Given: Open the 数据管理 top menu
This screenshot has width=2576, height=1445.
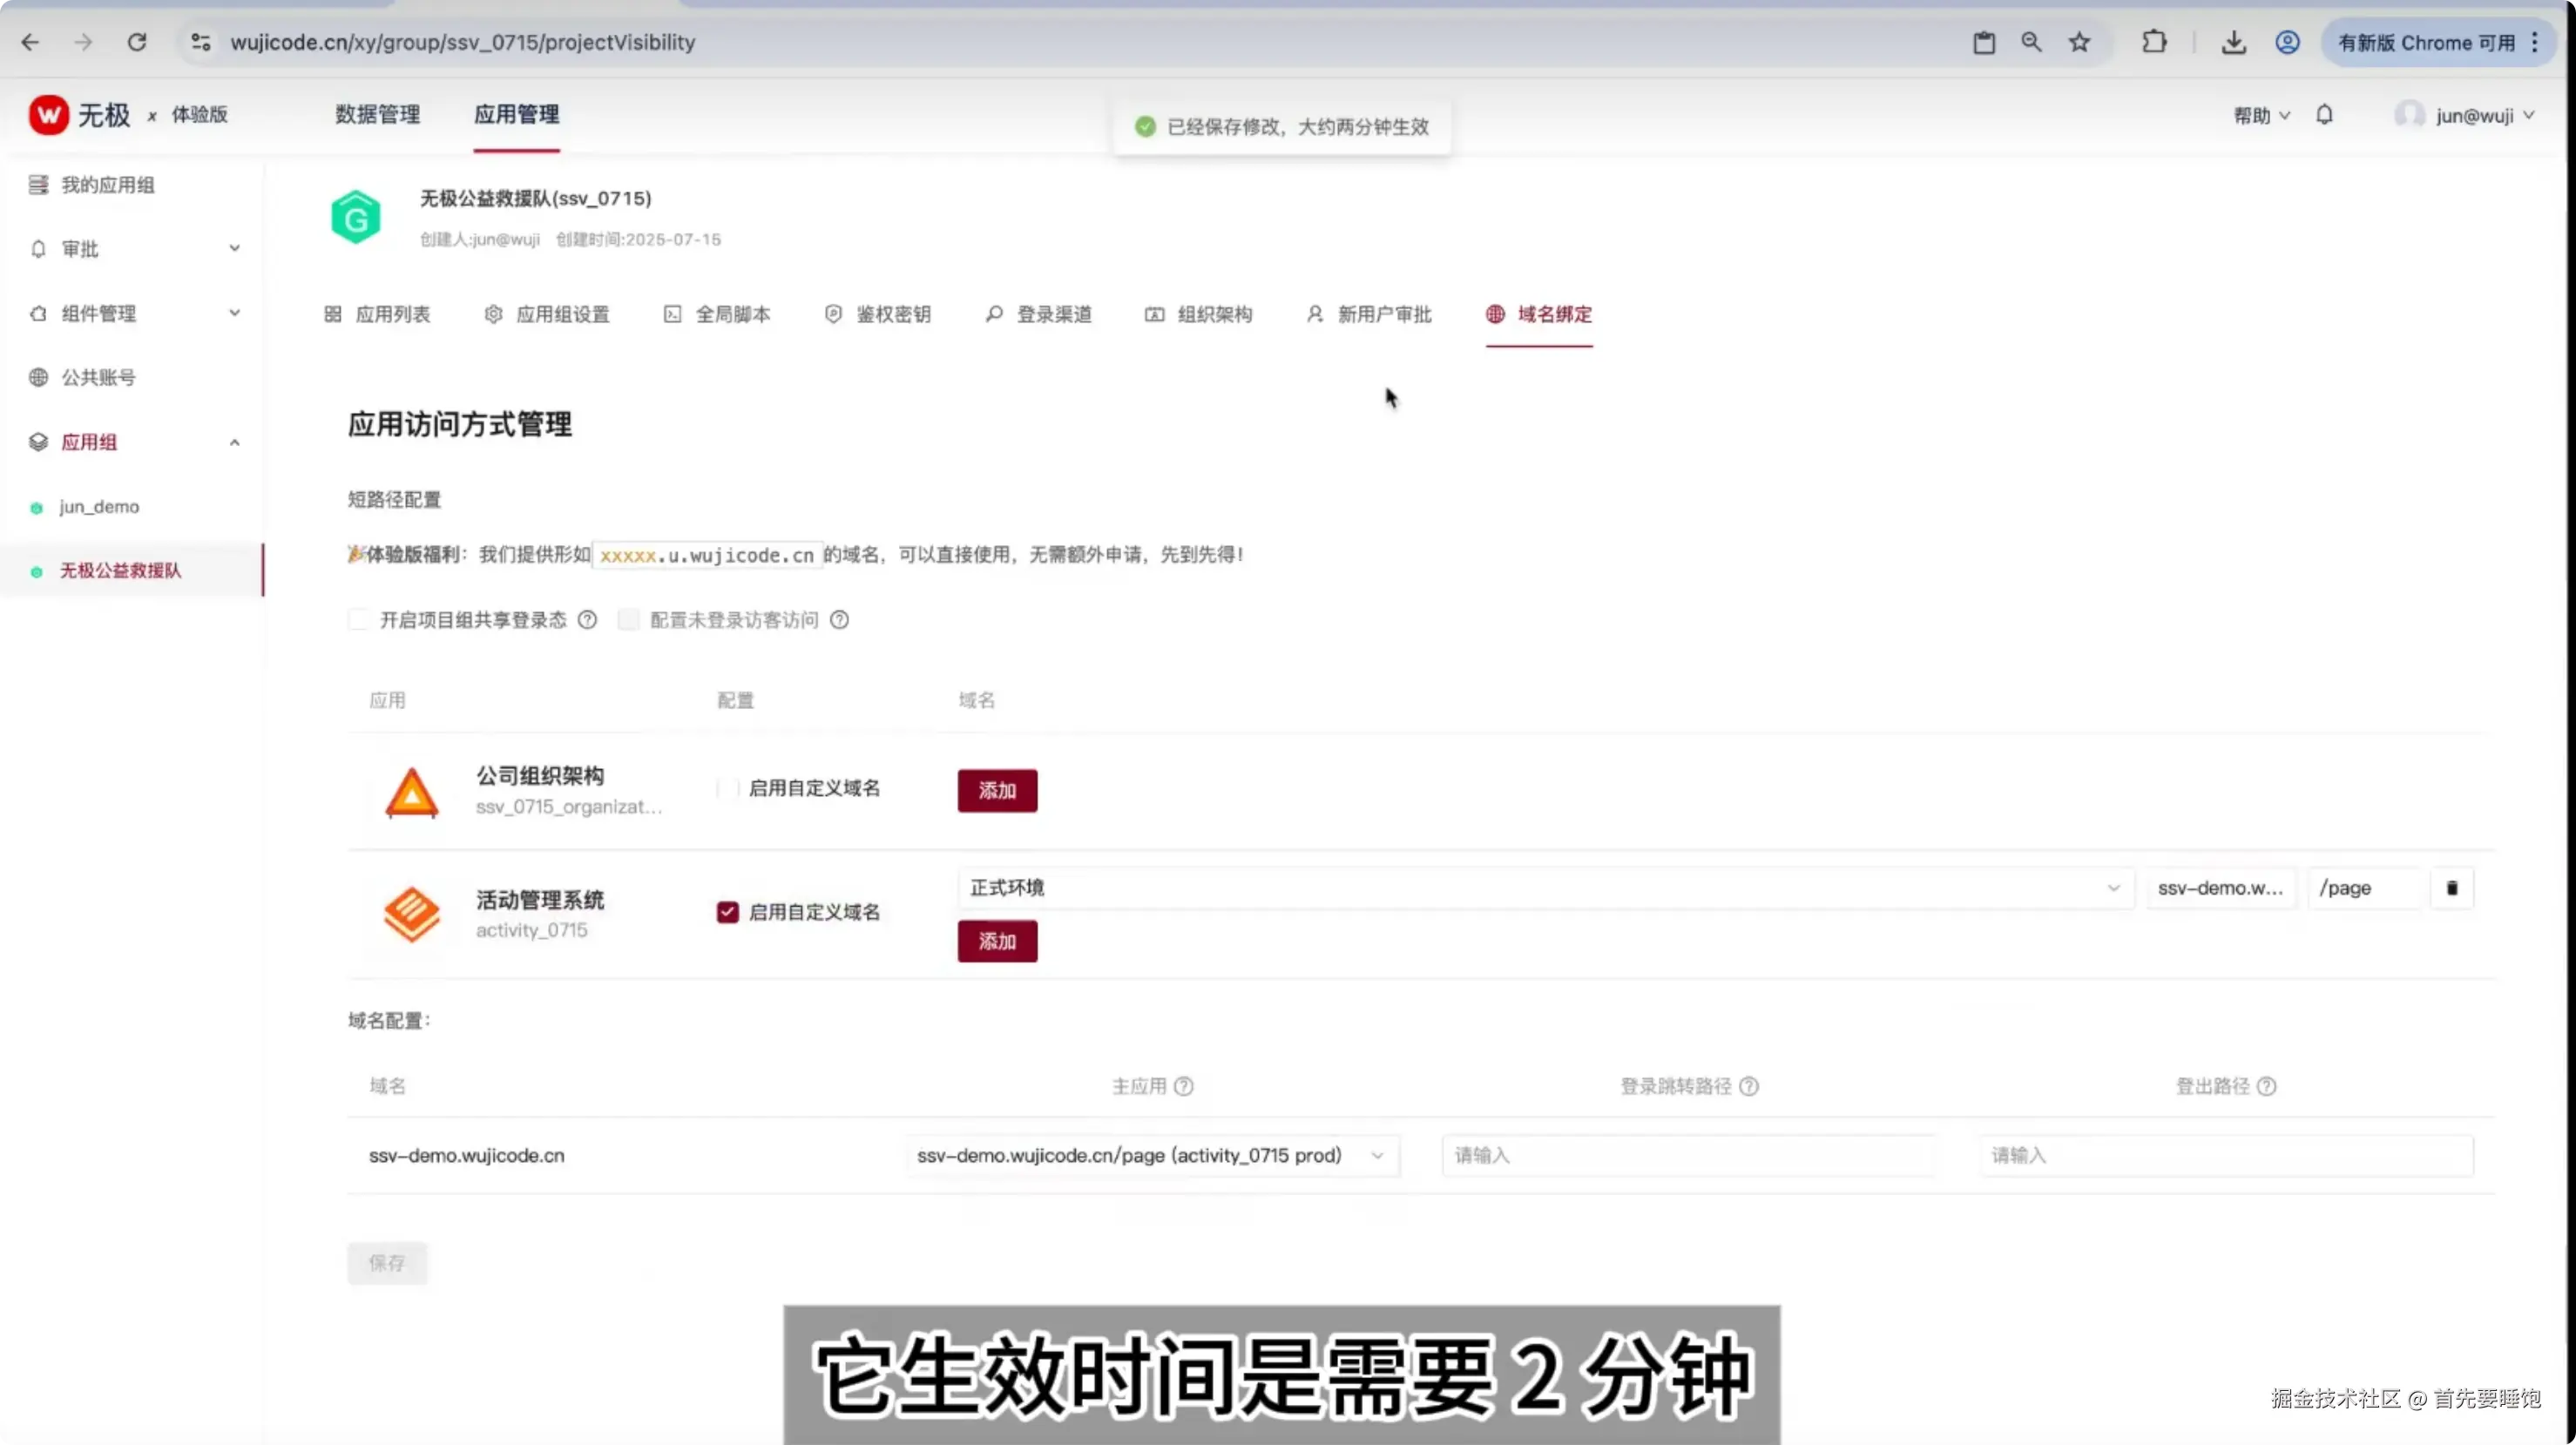Looking at the screenshot, I should (x=377, y=115).
